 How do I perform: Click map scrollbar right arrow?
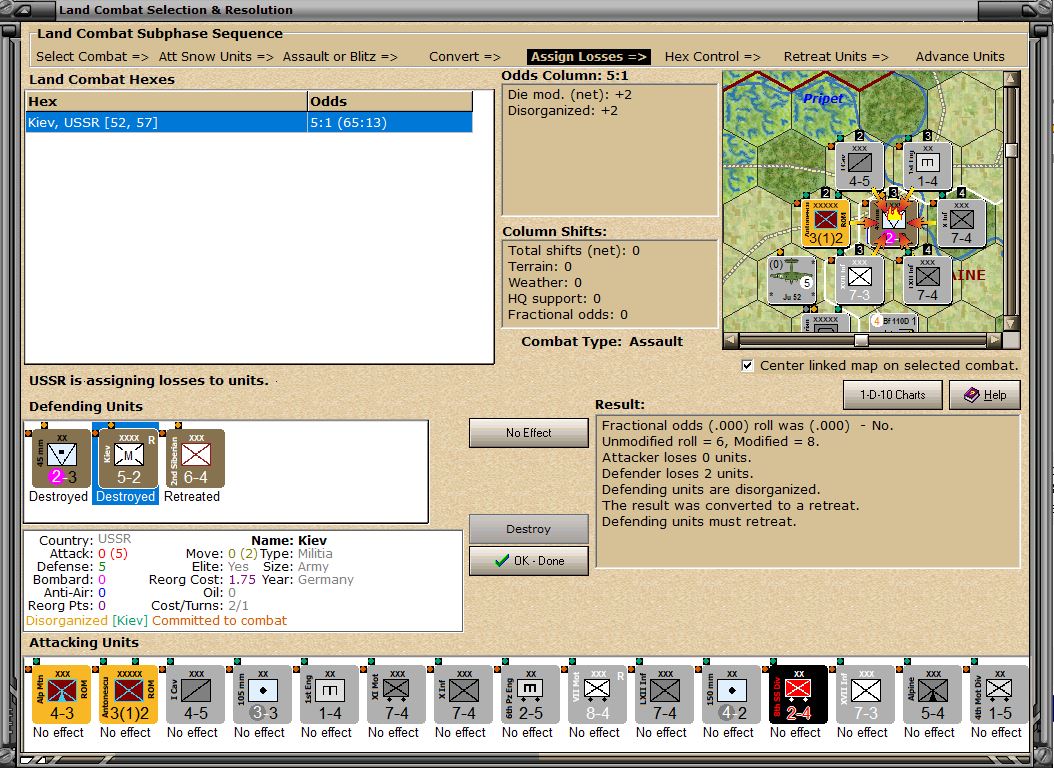996,341
